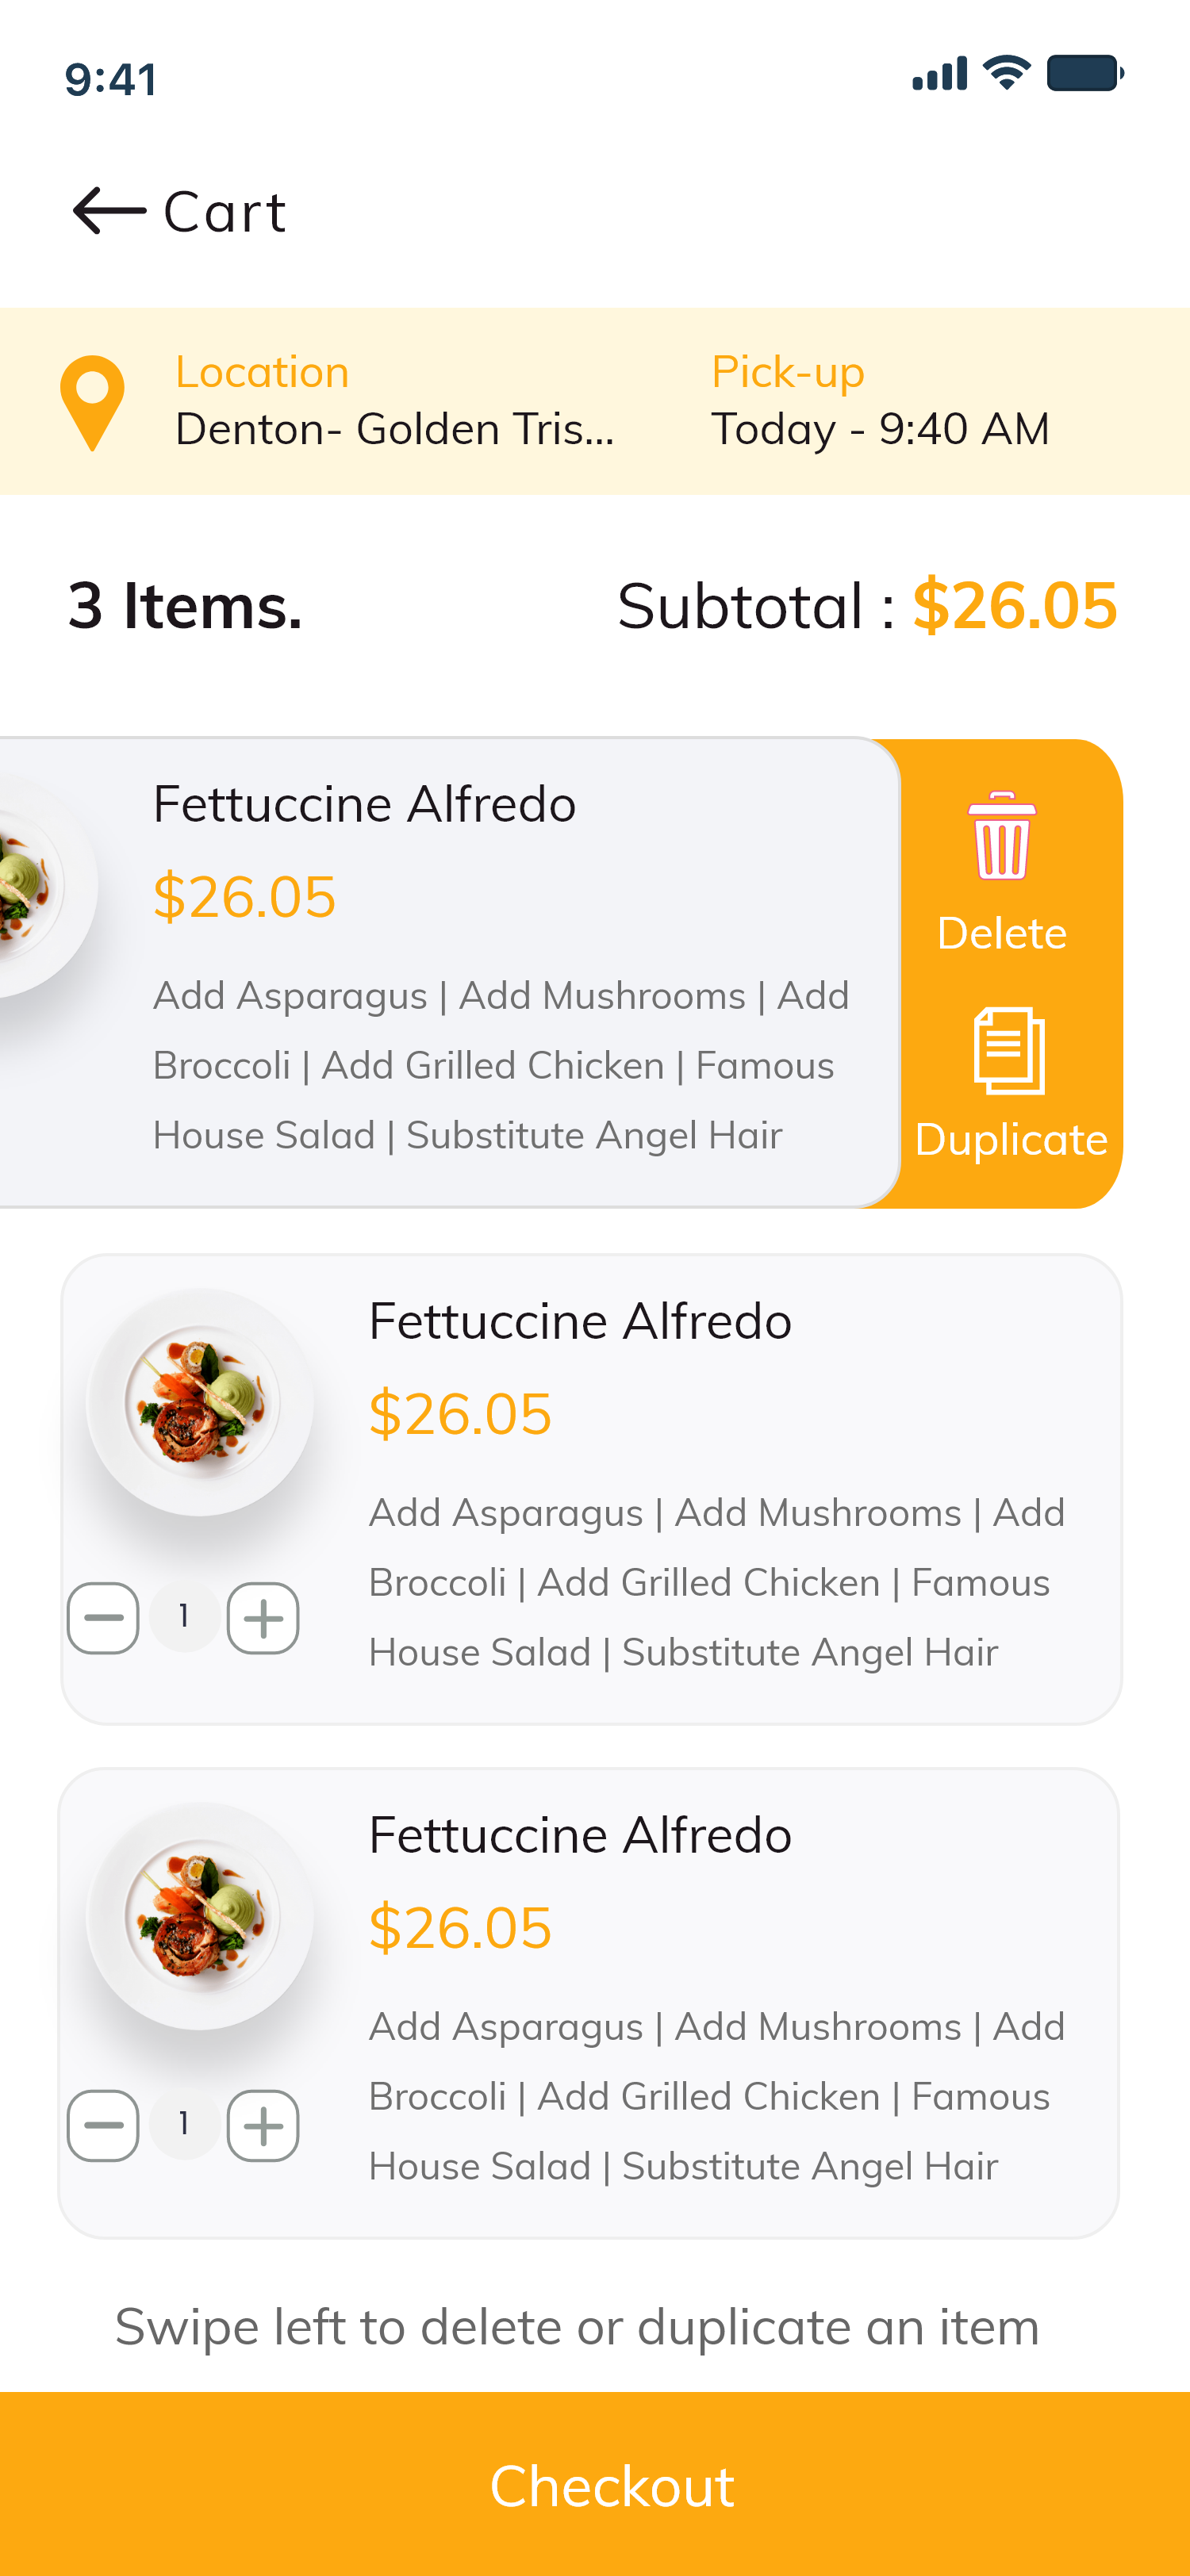Tap the Duplicate document icon

click(1009, 1050)
